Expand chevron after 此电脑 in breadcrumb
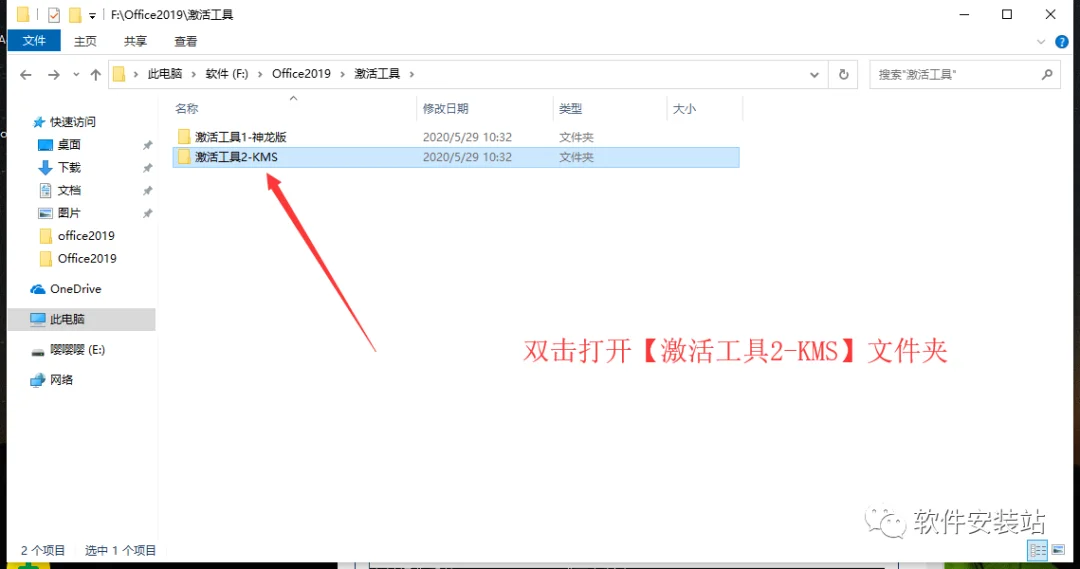 coord(195,74)
